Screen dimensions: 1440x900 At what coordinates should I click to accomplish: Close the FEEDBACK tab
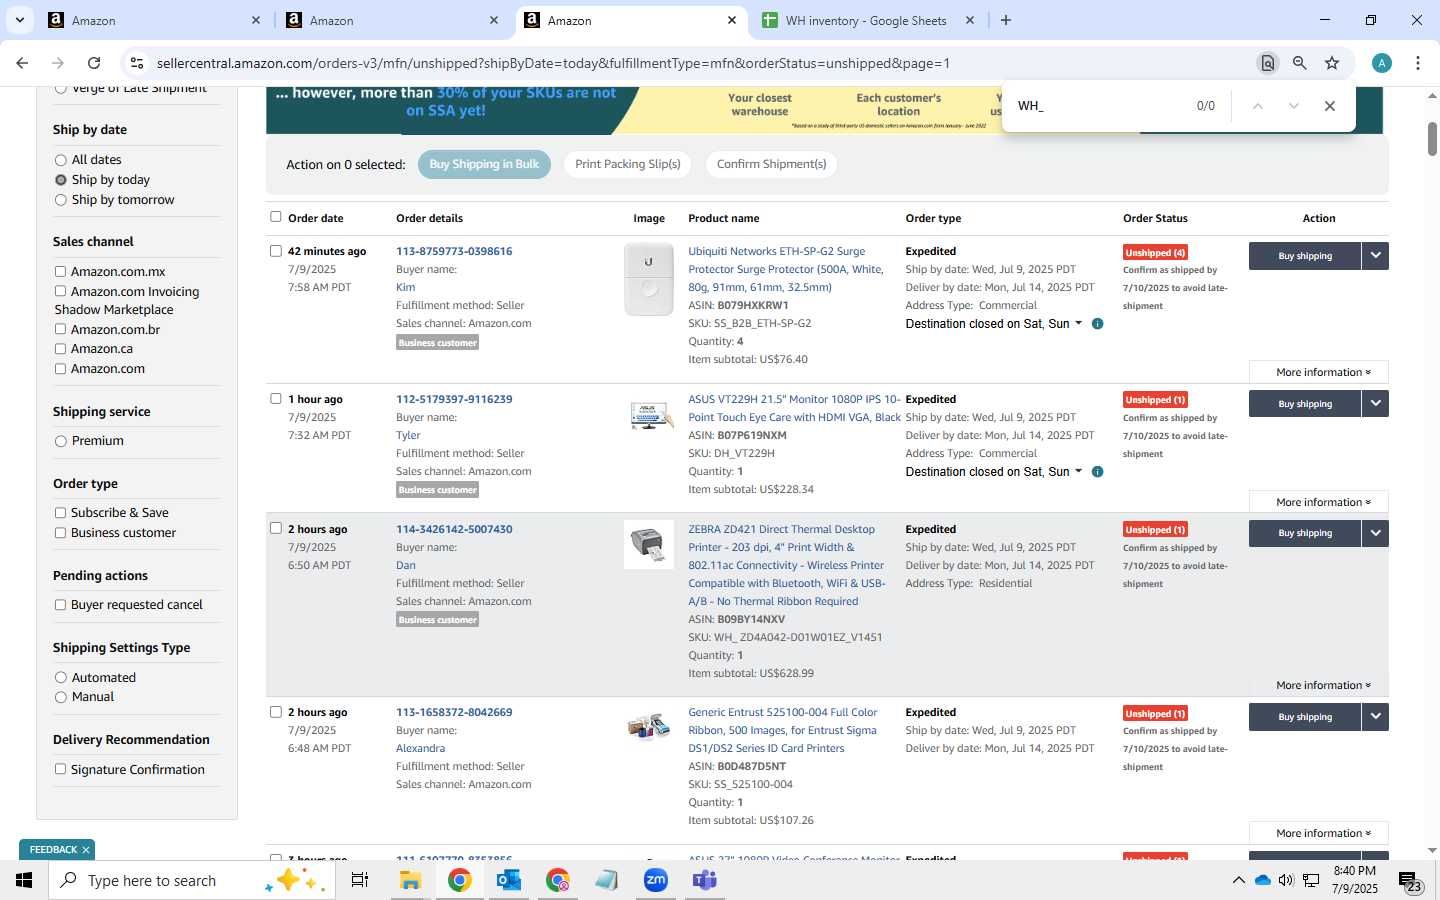click(x=86, y=850)
